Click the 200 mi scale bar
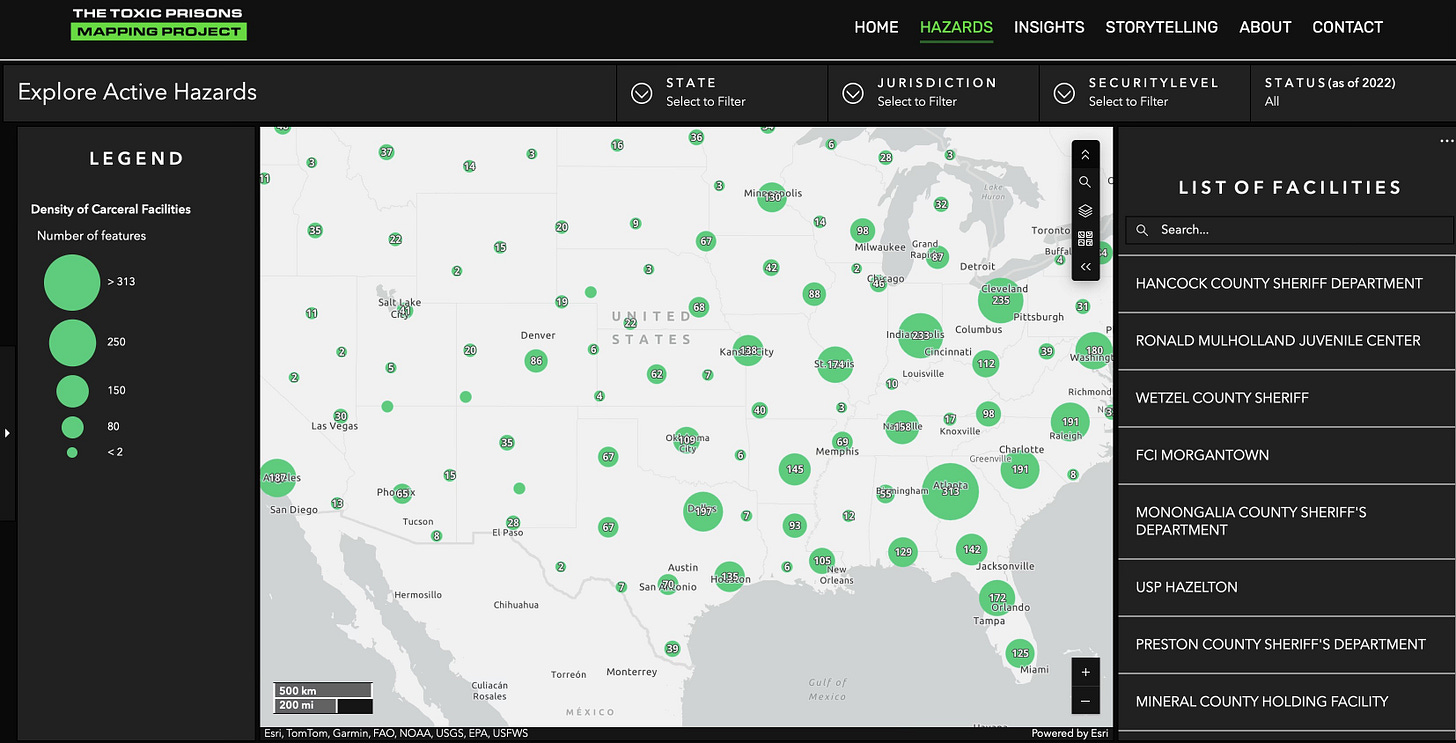 coord(322,707)
